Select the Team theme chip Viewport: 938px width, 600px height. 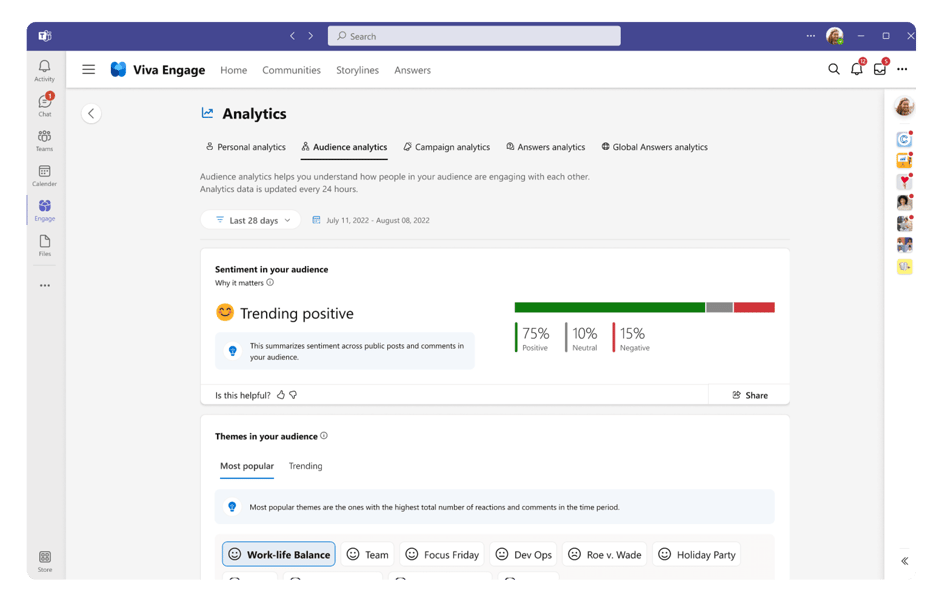point(367,555)
